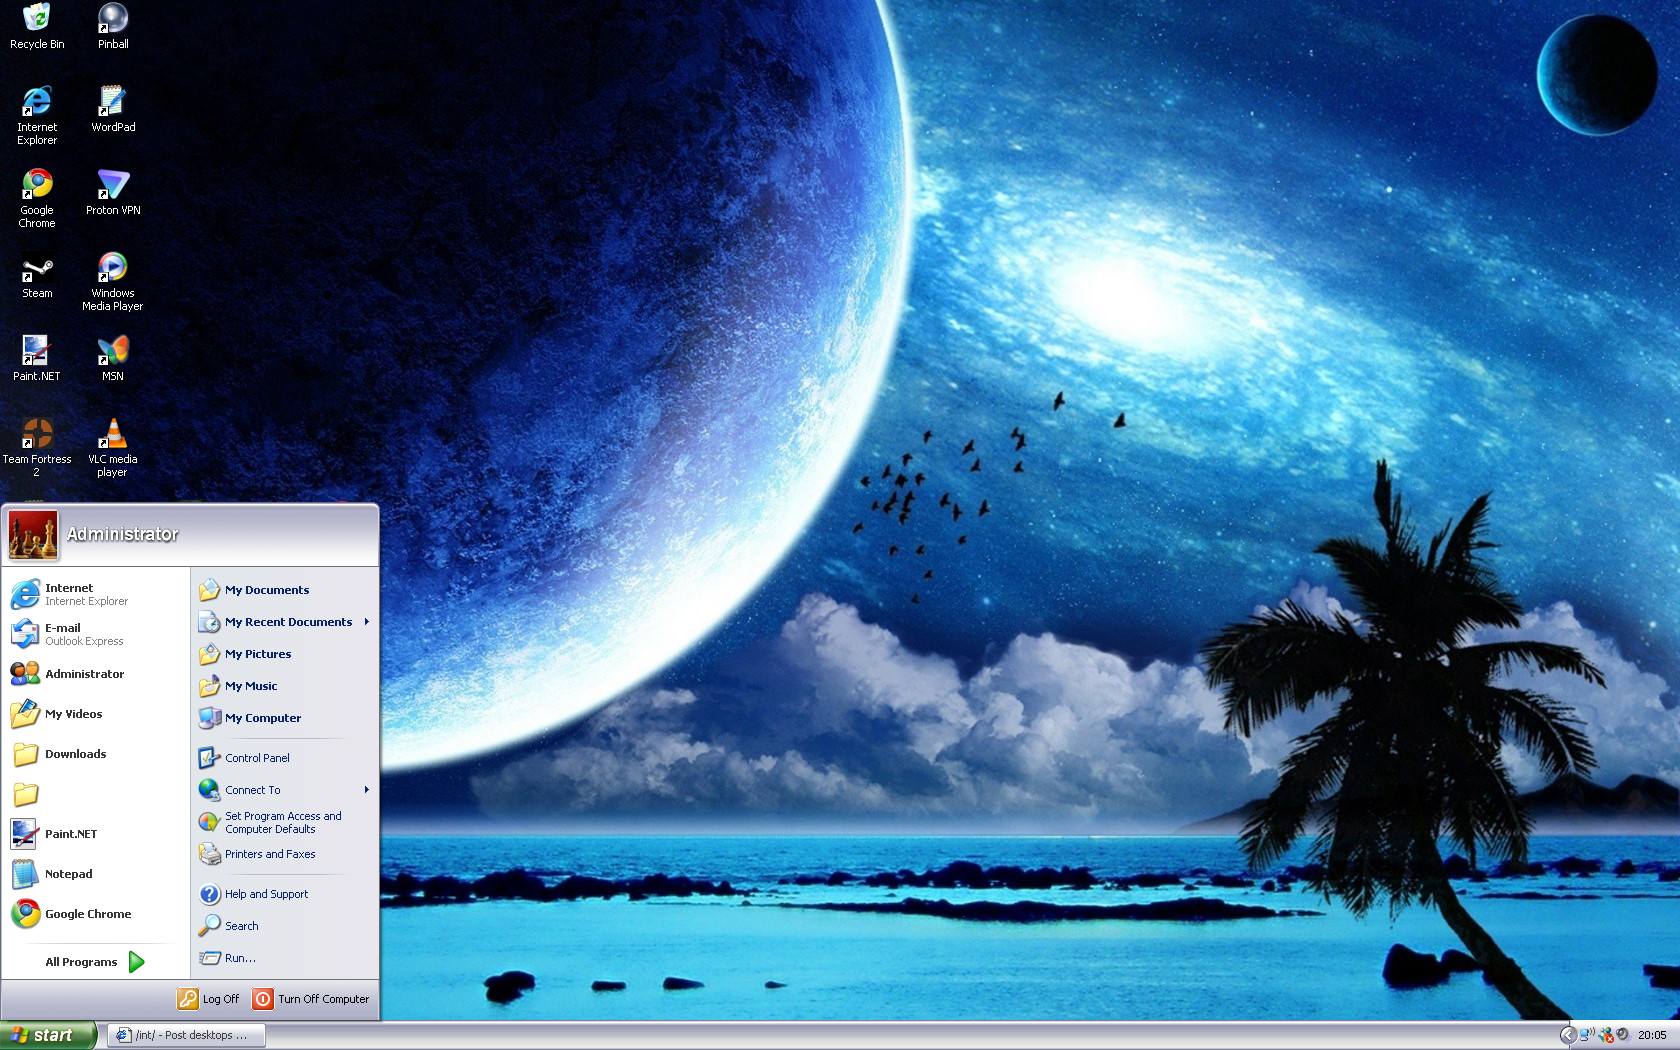Screen dimensions: 1680x1050
Task: Click the Windows Media Player desktop icon
Action: [113, 282]
